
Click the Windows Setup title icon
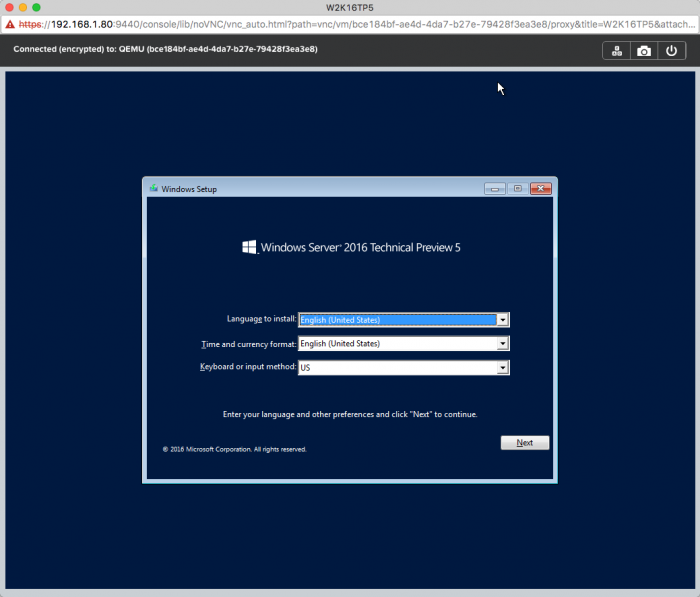click(154, 188)
